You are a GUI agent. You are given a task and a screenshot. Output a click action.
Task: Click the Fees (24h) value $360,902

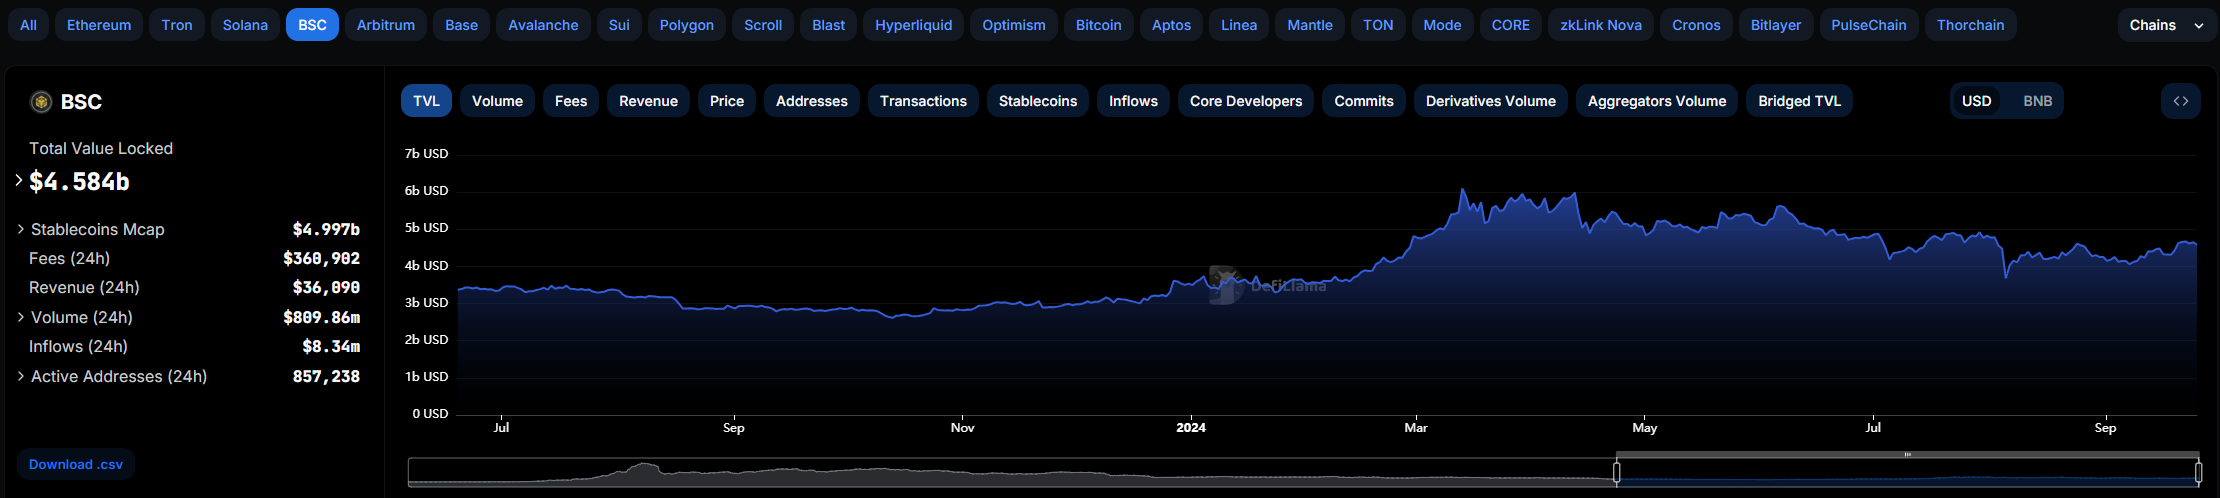pos(321,258)
